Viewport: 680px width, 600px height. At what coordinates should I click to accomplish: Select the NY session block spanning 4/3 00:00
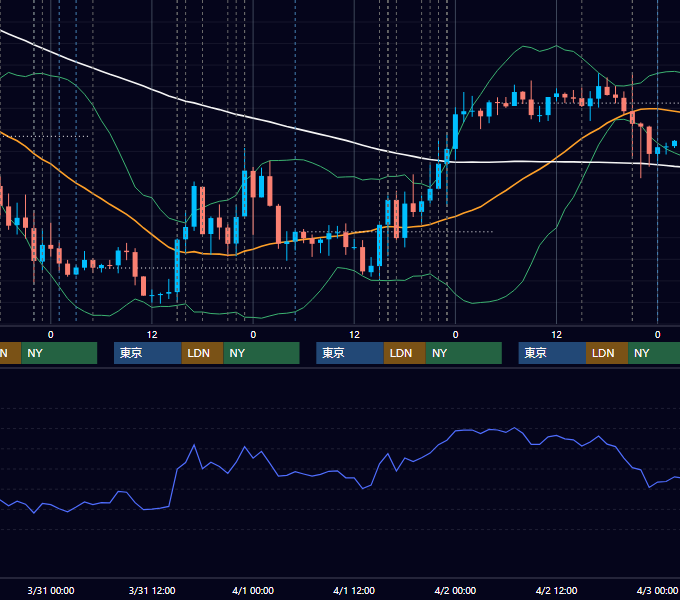coord(654,353)
